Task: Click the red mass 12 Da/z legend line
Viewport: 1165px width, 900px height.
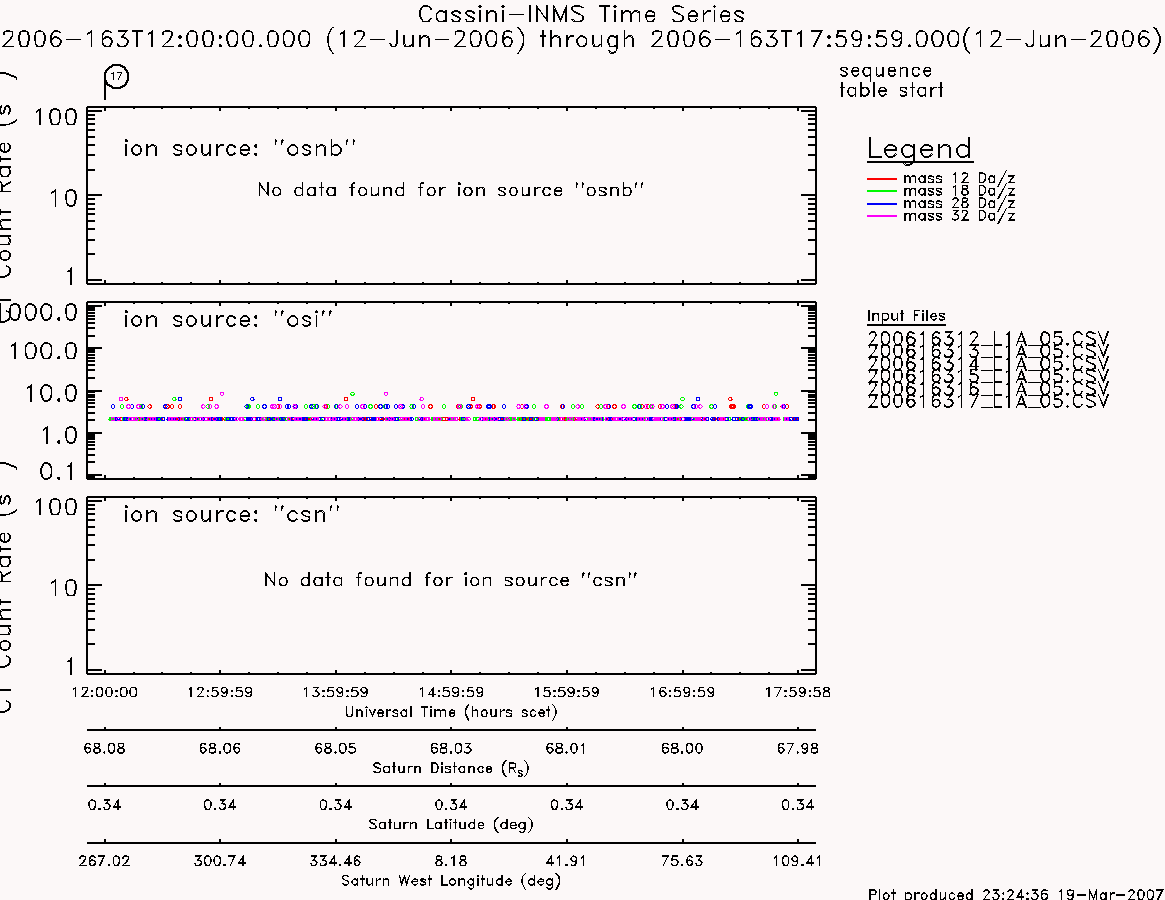Action: pyautogui.click(x=882, y=179)
